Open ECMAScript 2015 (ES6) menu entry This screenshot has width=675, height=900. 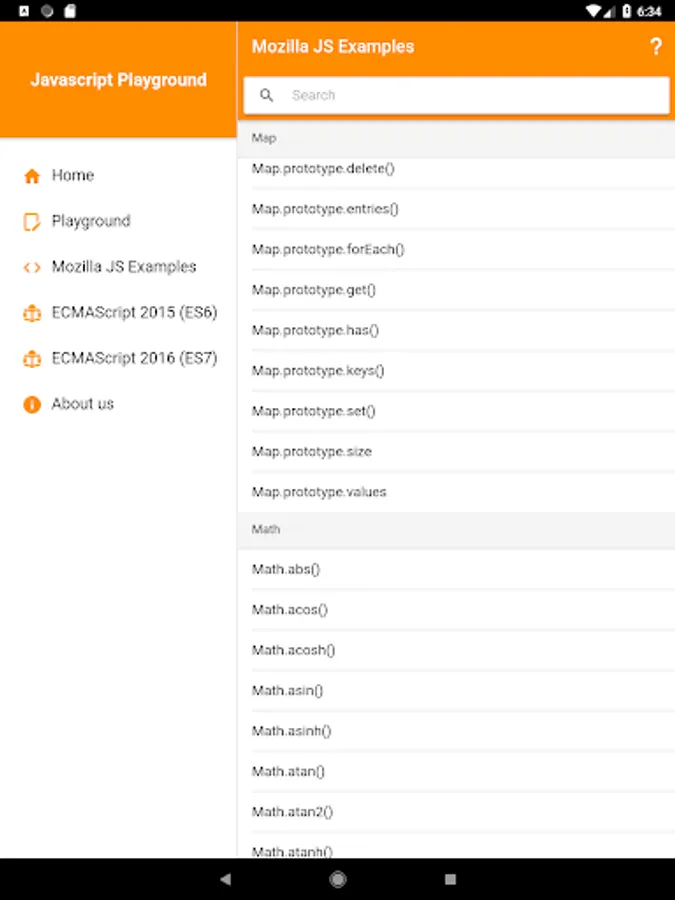(118, 313)
